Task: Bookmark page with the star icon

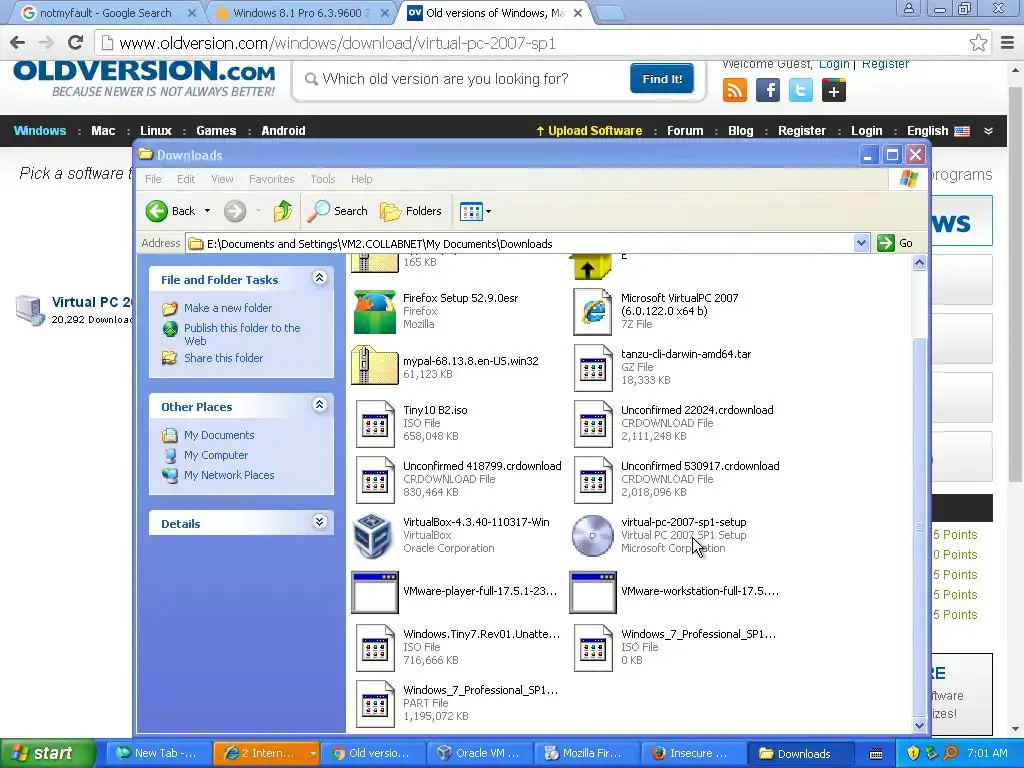Action: [x=978, y=43]
